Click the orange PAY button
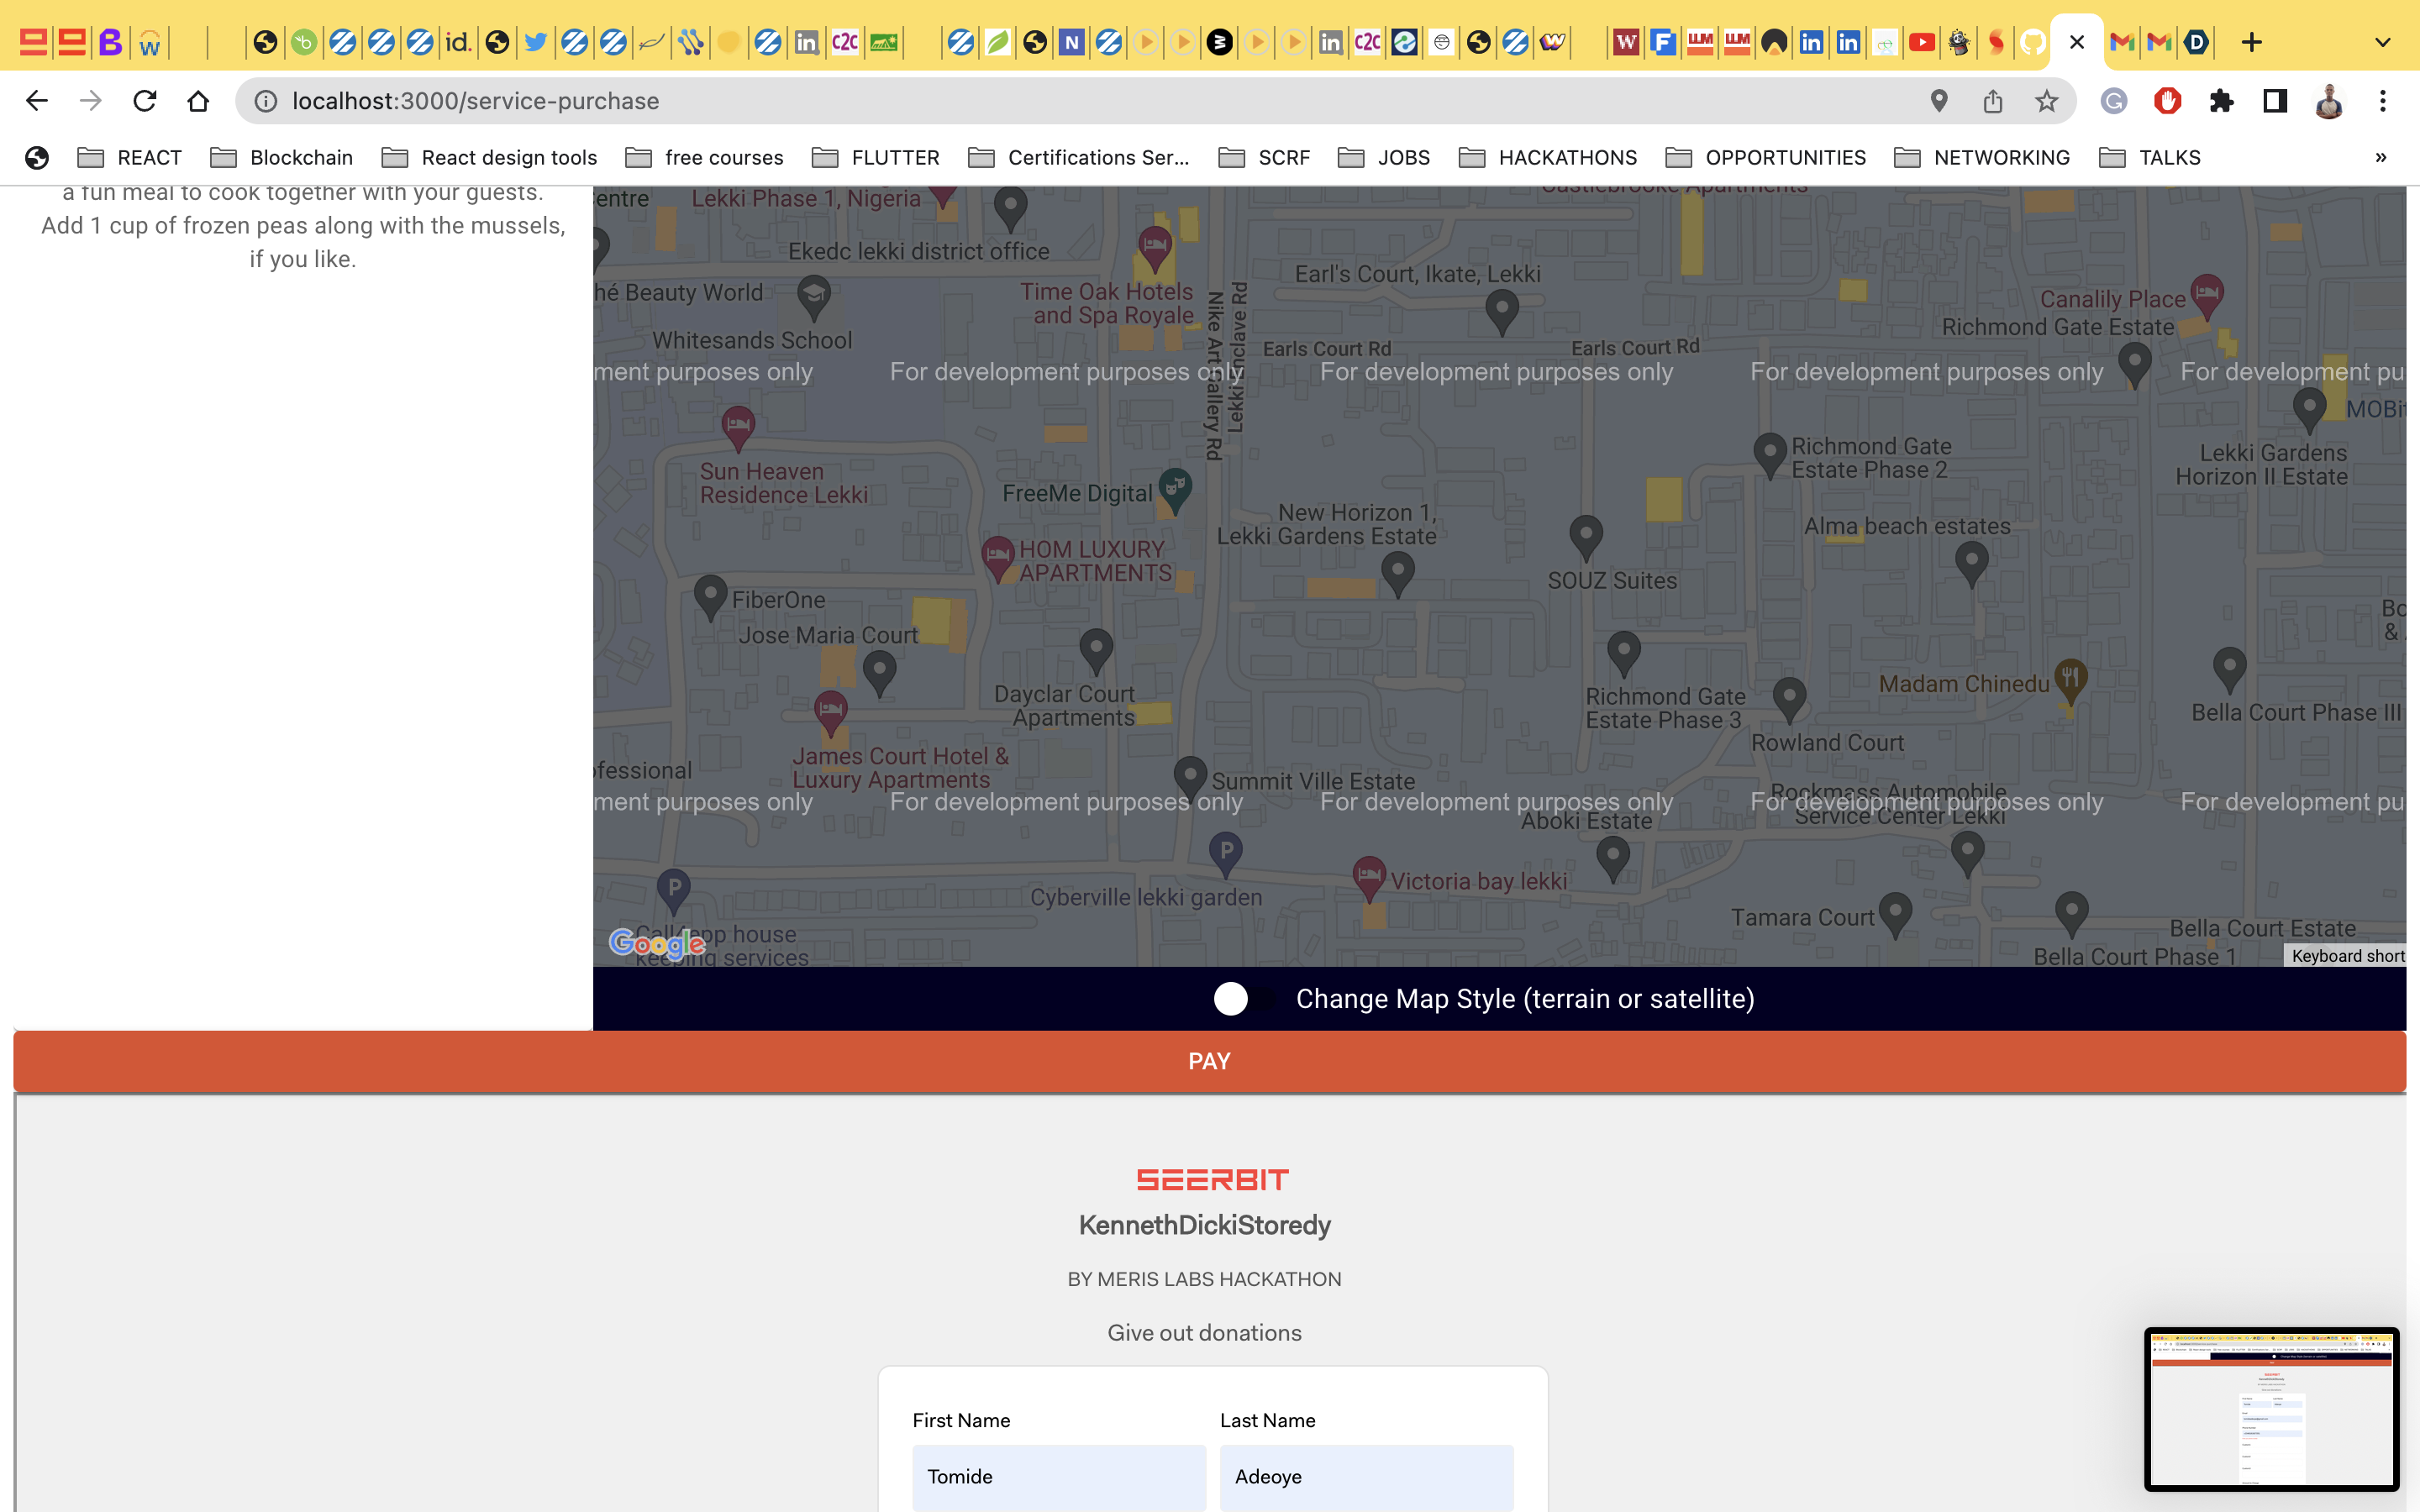The width and height of the screenshot is (2420, 1512). [x=1209, y=1061]
